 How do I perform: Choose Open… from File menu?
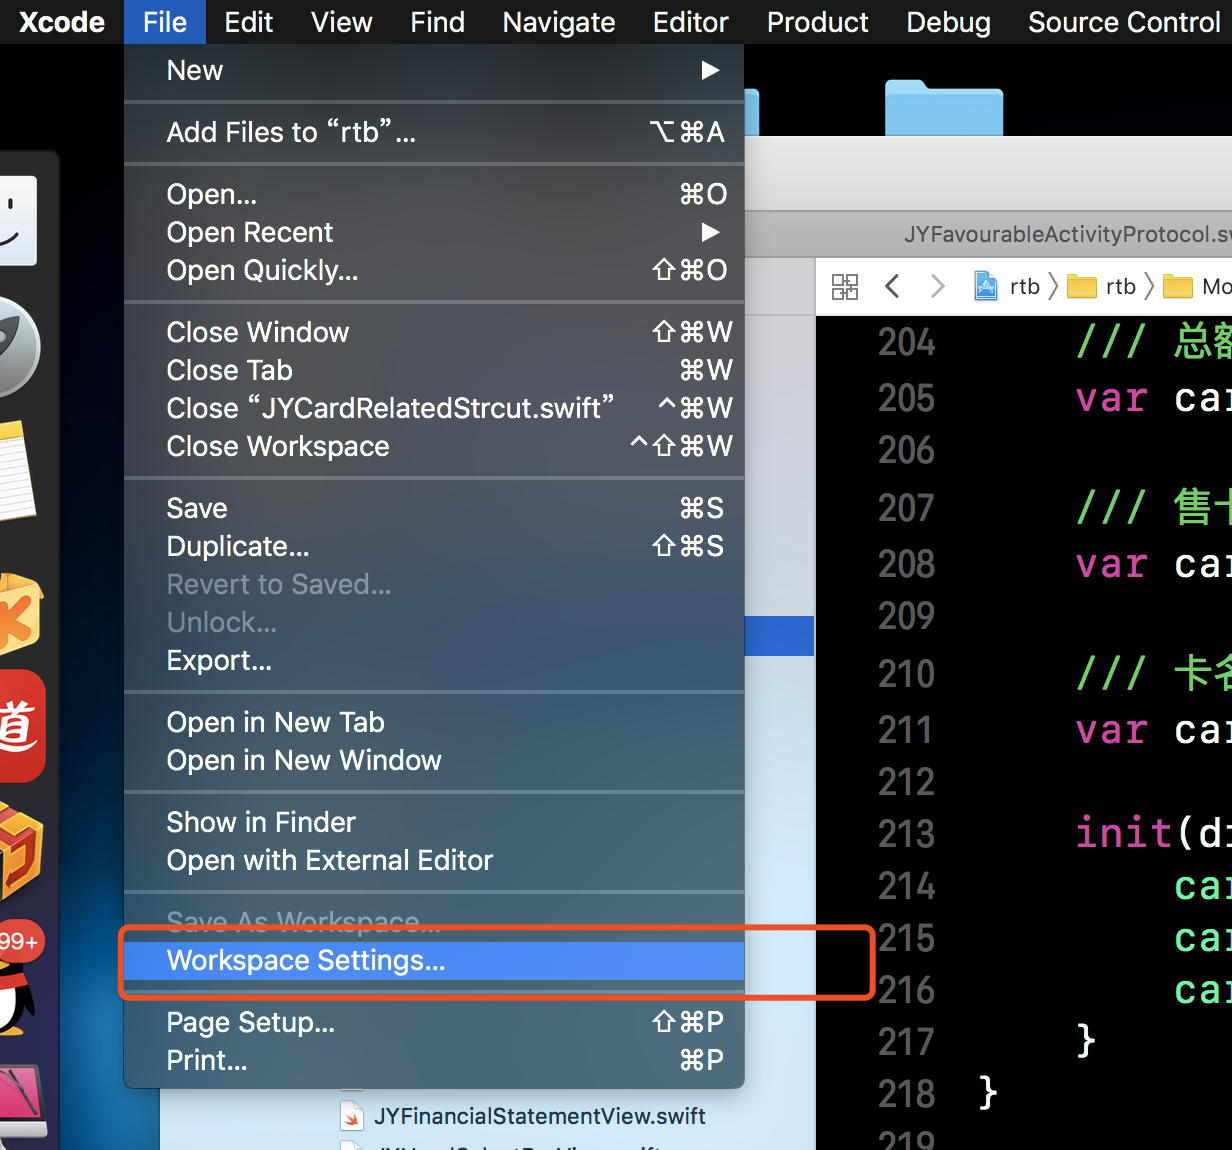[x=434, y=194]
